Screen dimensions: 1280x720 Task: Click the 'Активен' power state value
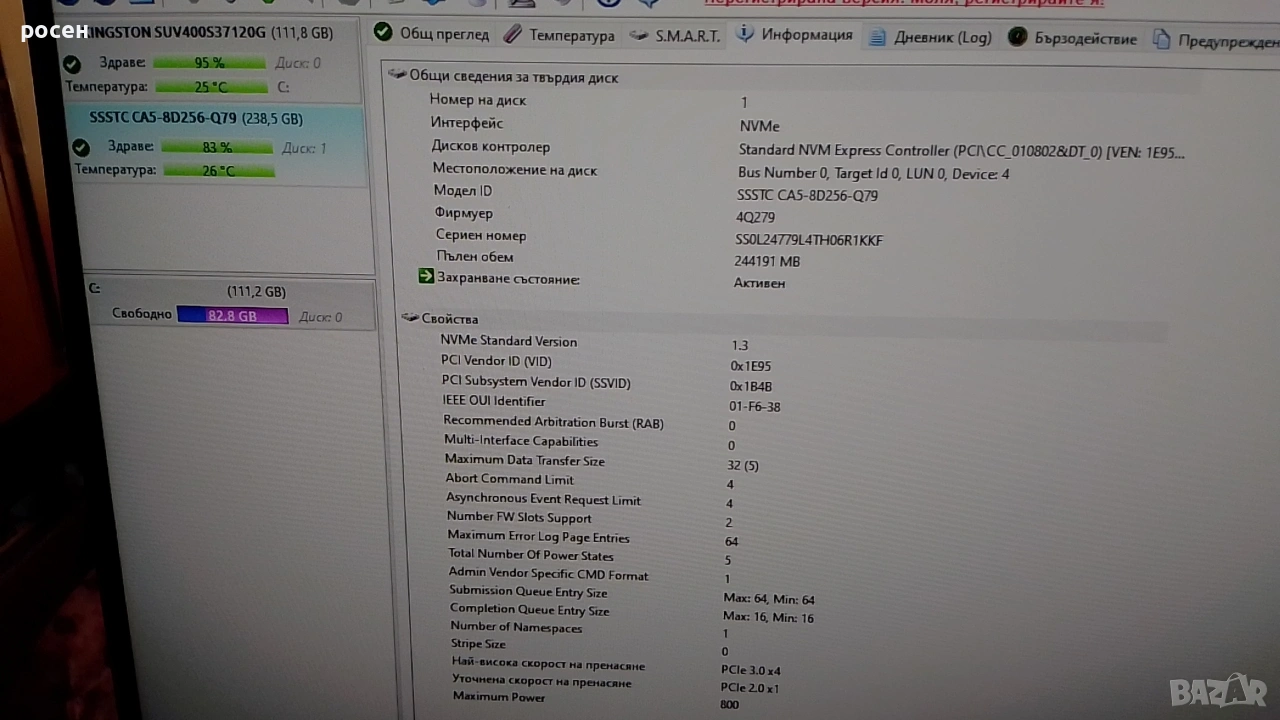(759, 283)
